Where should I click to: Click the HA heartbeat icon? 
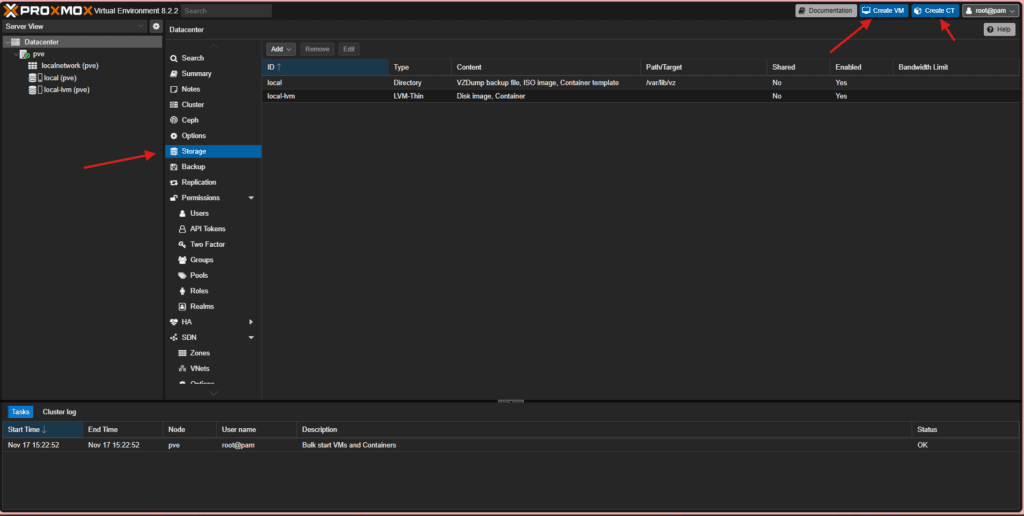click(174, 322)
